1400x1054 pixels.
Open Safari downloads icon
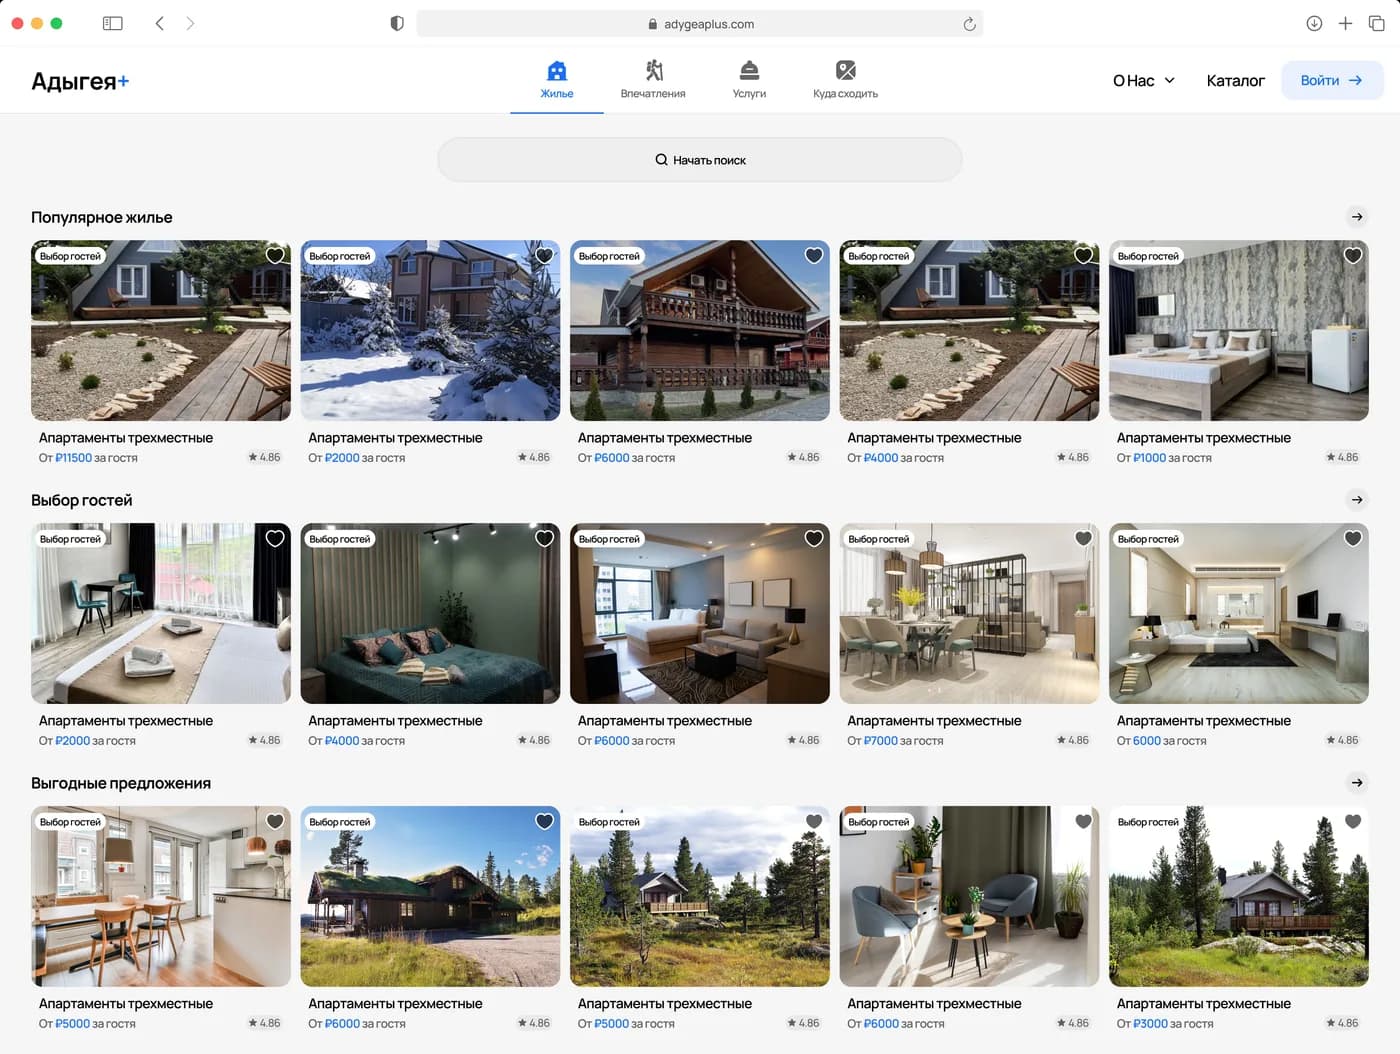click(1314, 23)
